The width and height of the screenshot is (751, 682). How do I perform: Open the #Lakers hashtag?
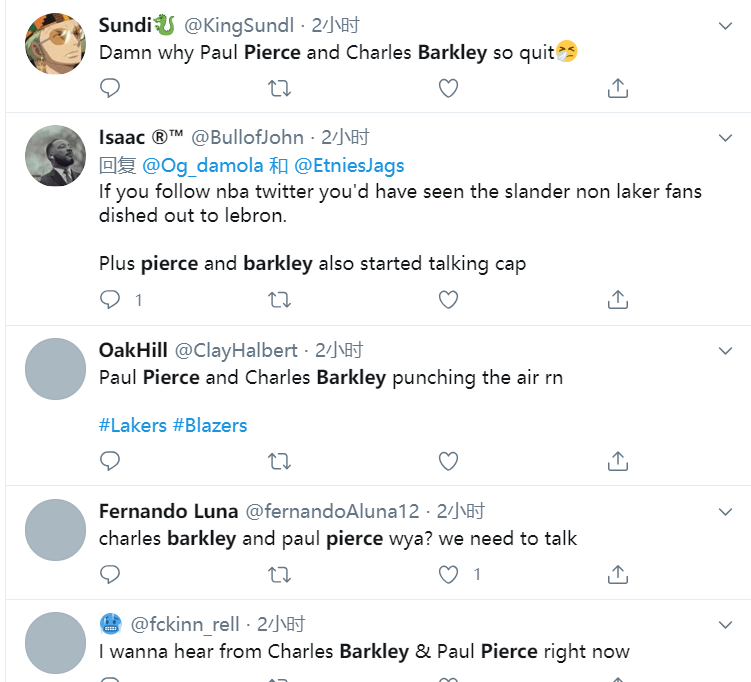tap(133, 425)
